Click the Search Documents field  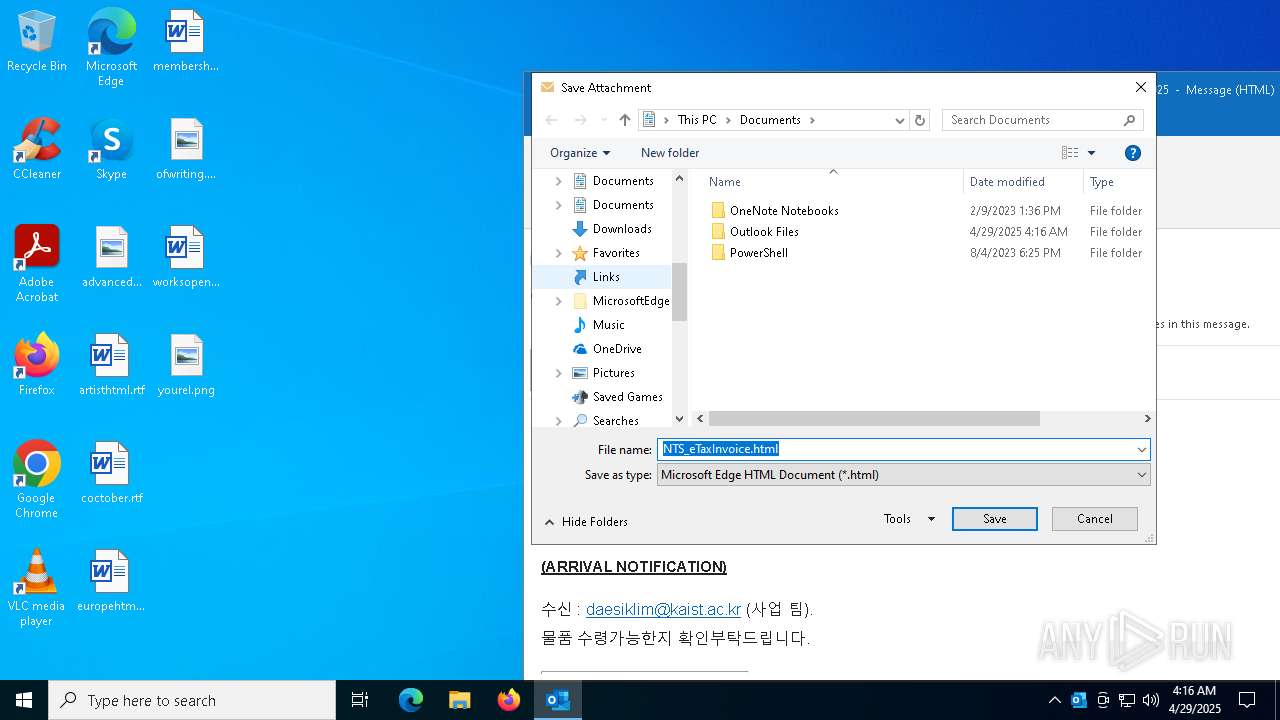click(1042, 120)
